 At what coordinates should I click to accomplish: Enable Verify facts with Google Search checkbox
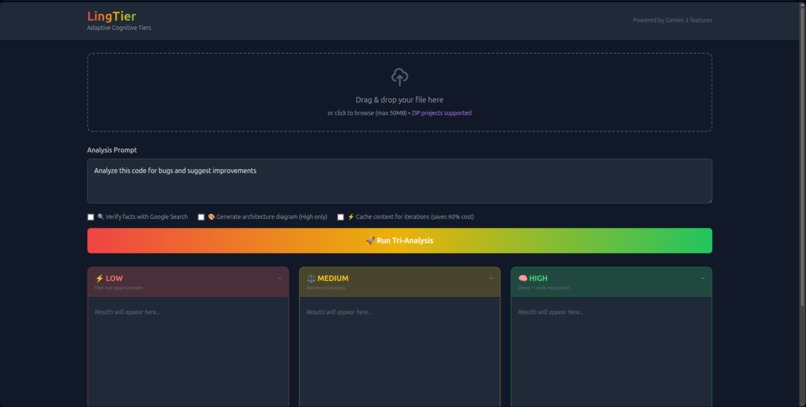point(91,217)
